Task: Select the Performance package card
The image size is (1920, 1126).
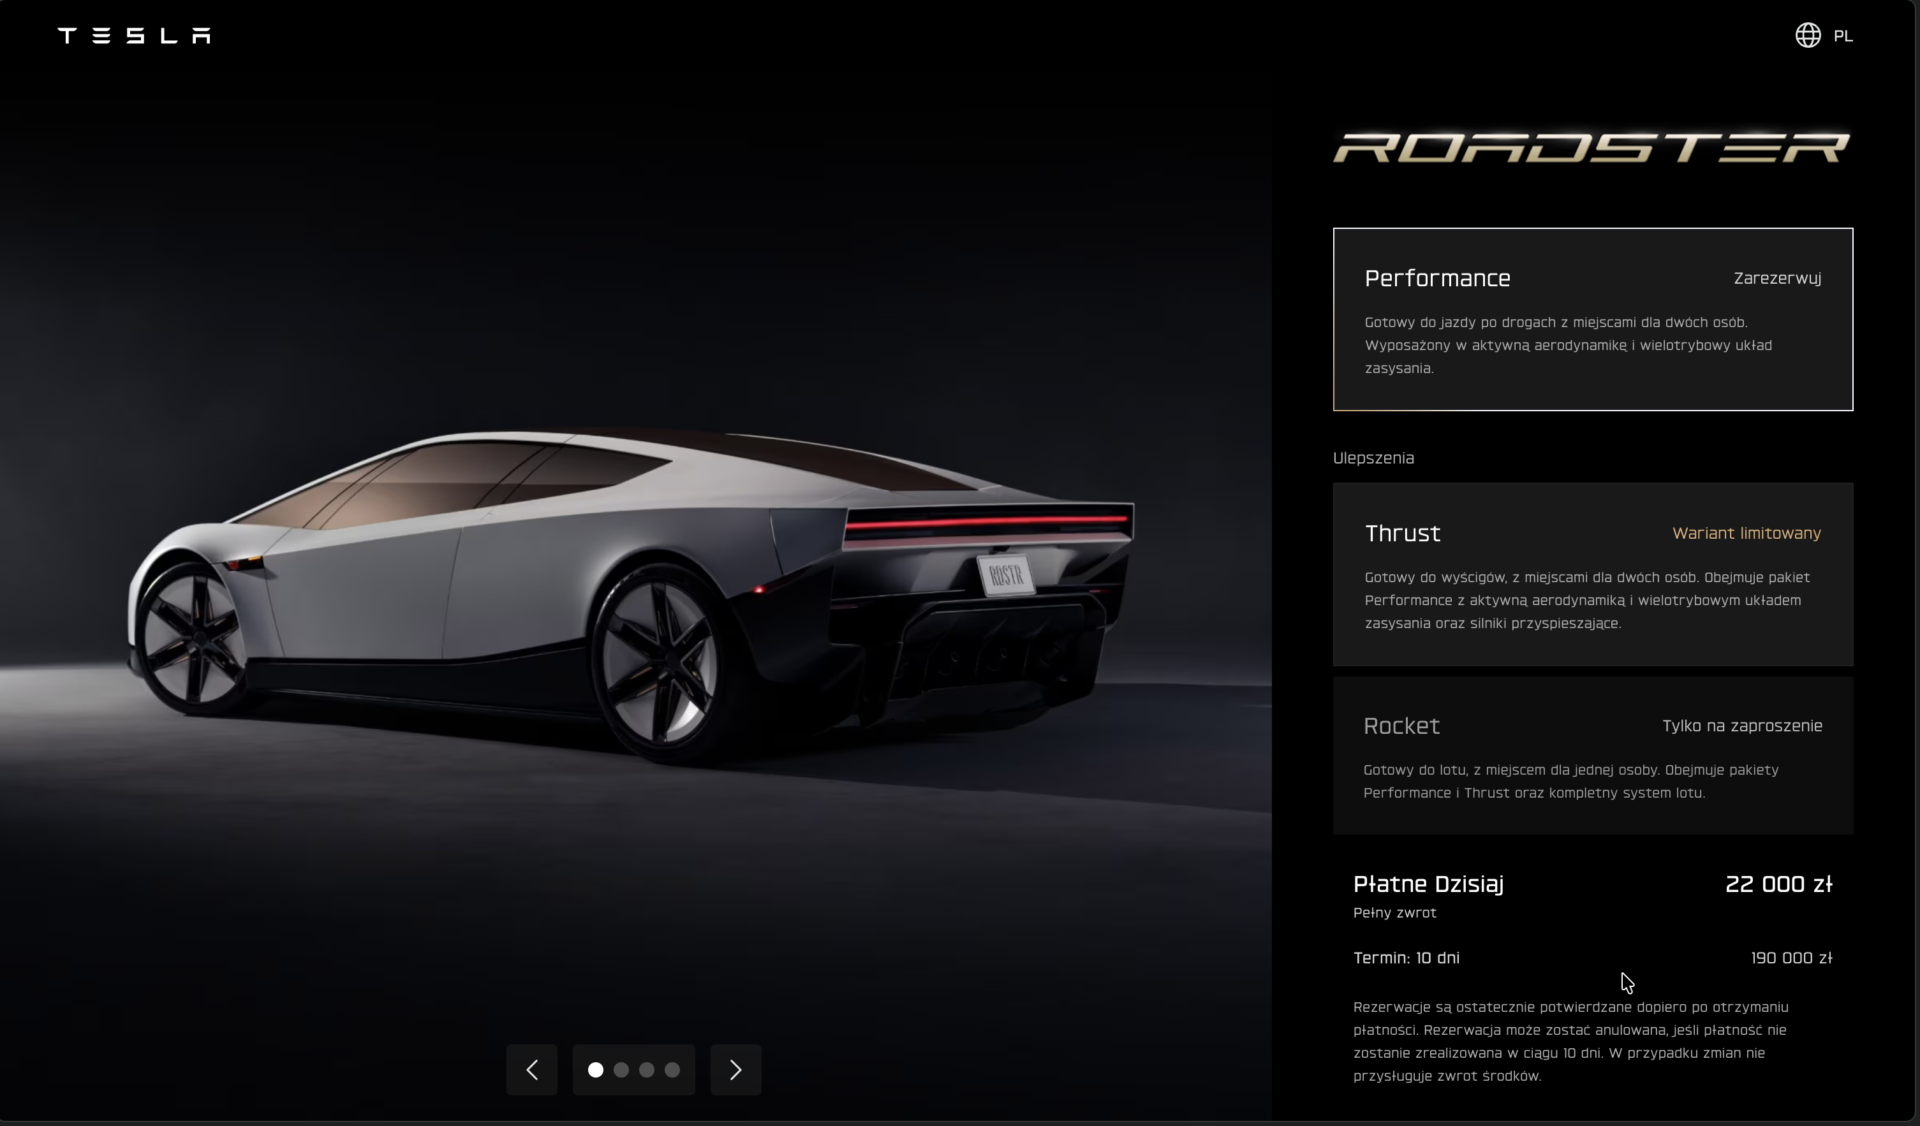Action: pos(1593,319)
